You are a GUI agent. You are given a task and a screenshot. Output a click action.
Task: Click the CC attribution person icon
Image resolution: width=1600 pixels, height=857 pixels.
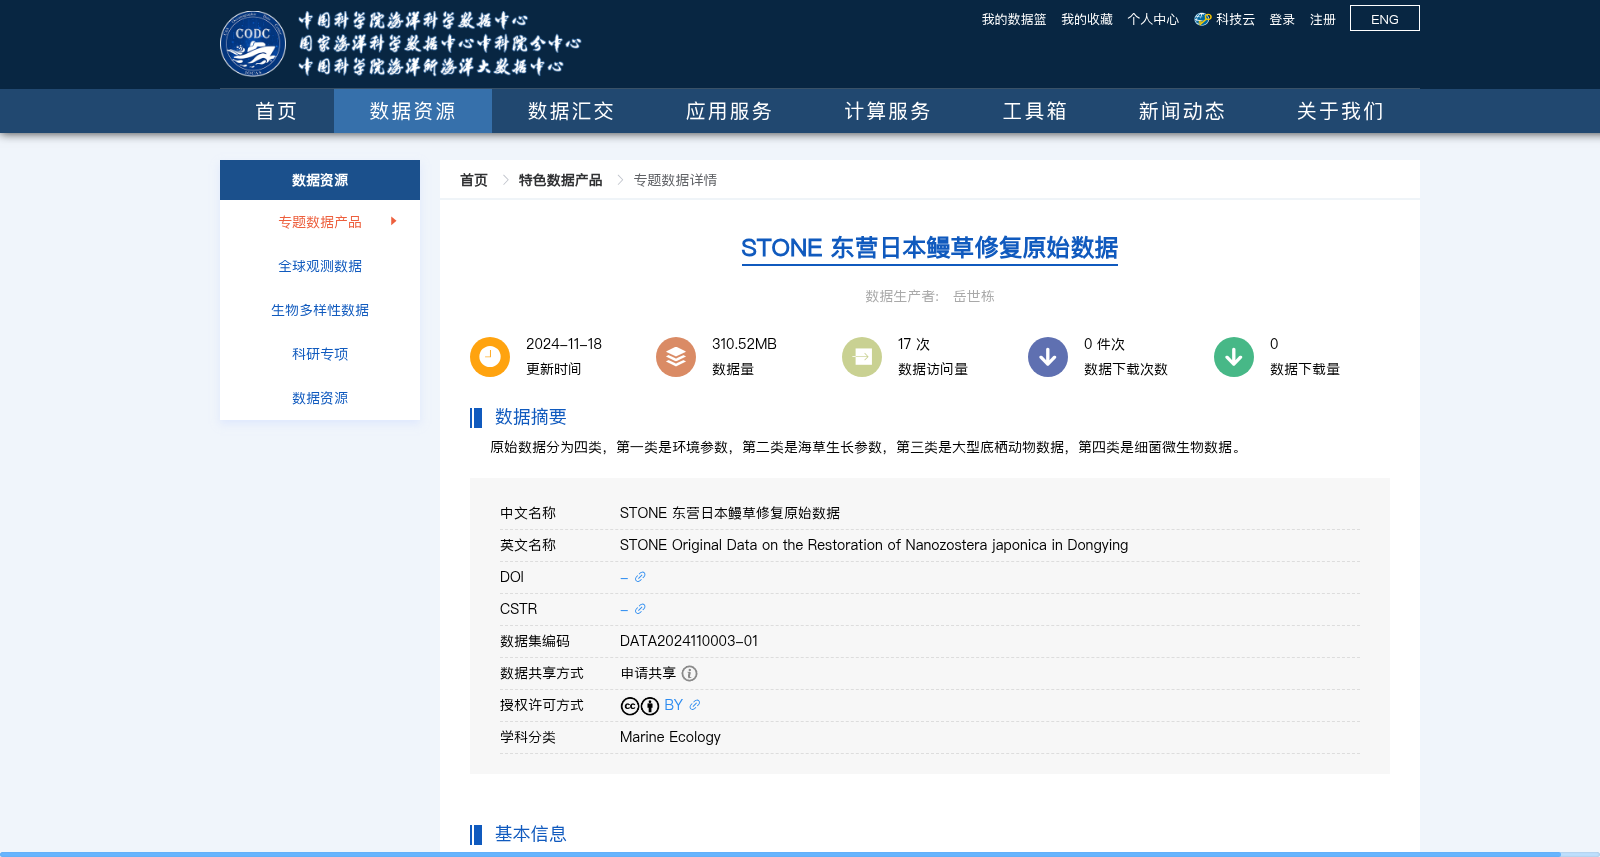click(650, 706)
